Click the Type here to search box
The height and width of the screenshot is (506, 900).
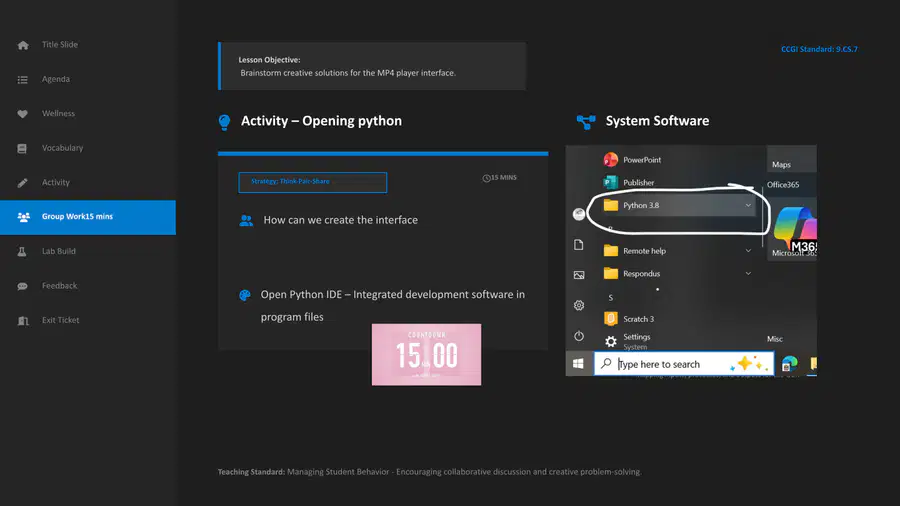(684, 364)
